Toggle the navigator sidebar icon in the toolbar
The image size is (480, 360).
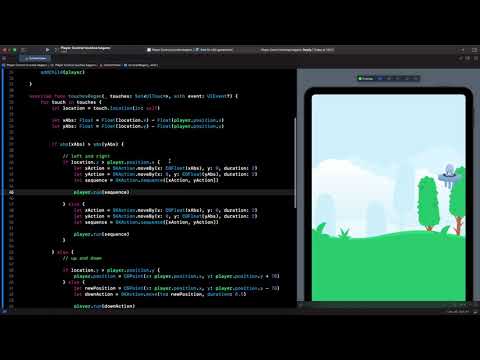23,50
